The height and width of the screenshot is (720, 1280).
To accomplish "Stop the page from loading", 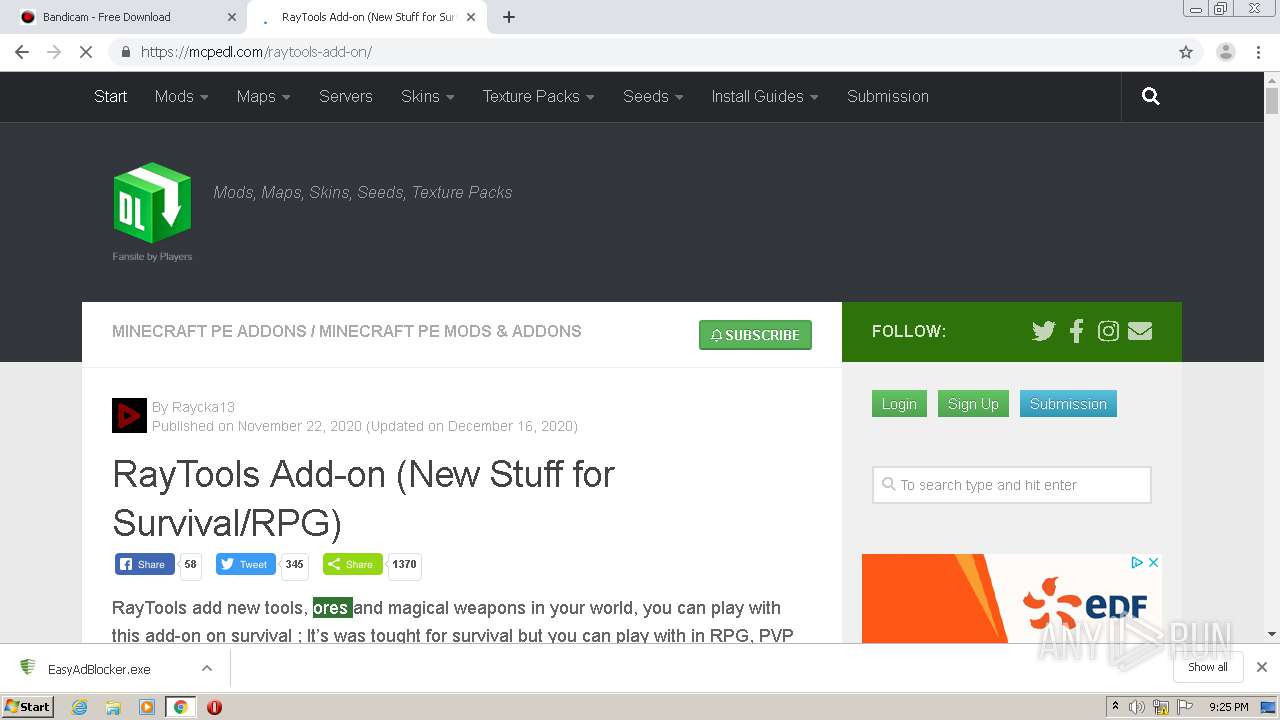I will [x=86, y=52].
